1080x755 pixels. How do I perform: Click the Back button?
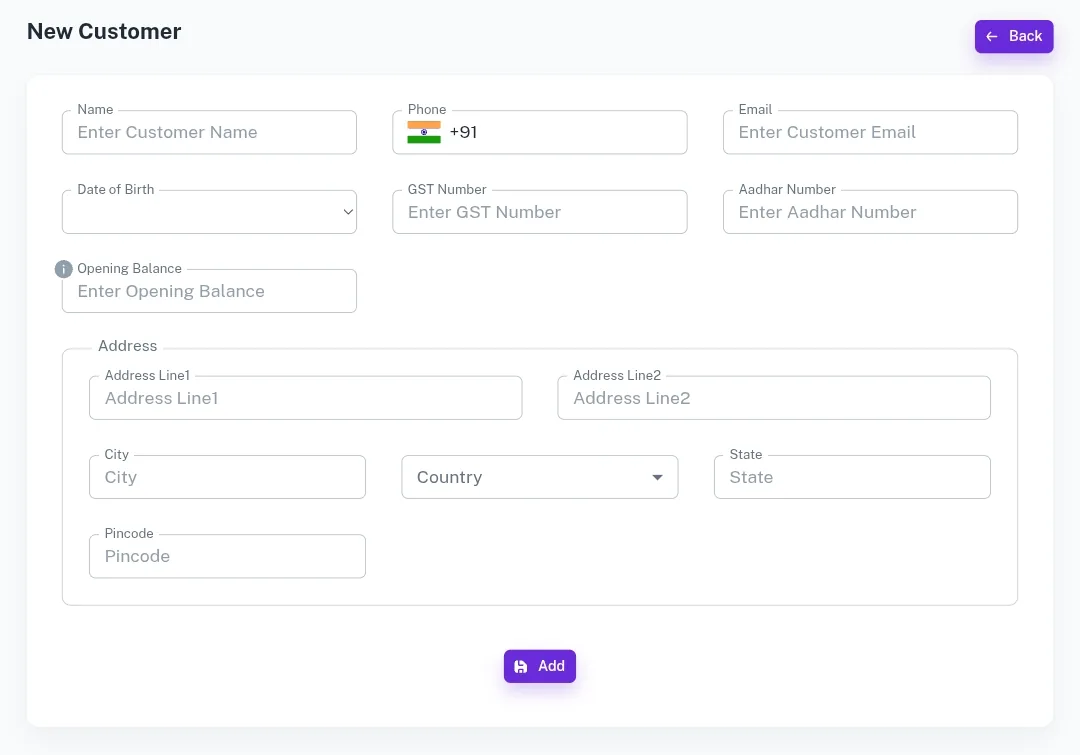click(x=1014, y=37)
